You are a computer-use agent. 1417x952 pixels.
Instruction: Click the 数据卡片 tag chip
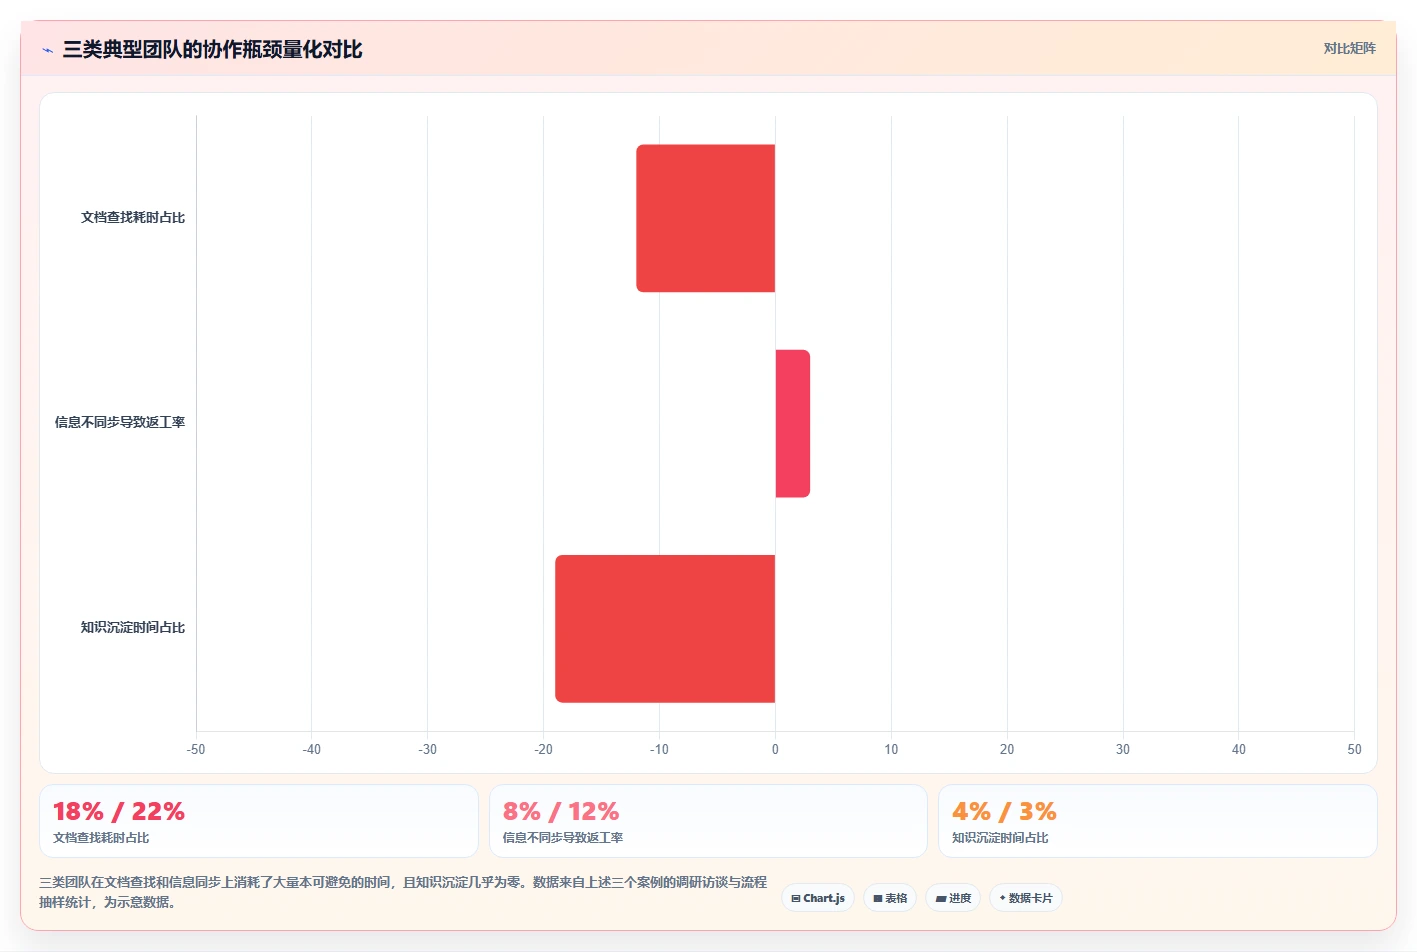(1026, 898)
